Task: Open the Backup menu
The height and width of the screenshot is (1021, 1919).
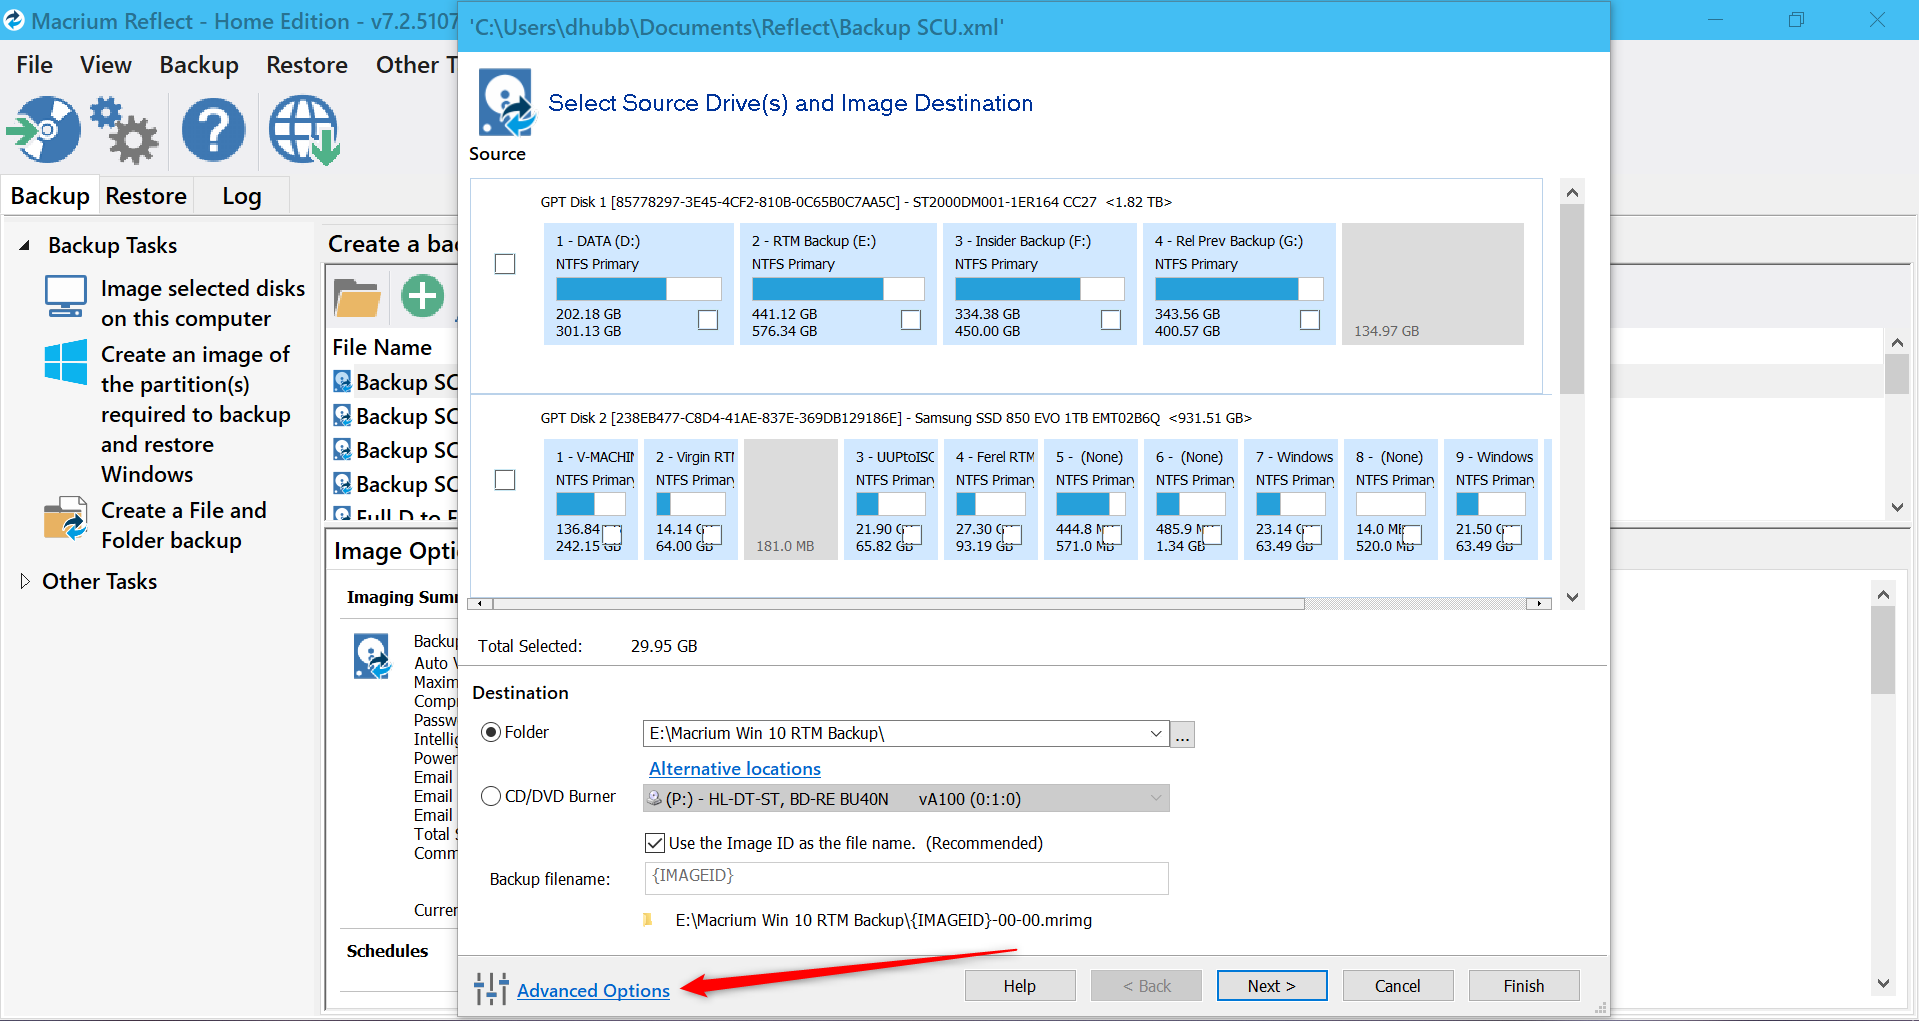Action: 199,65
